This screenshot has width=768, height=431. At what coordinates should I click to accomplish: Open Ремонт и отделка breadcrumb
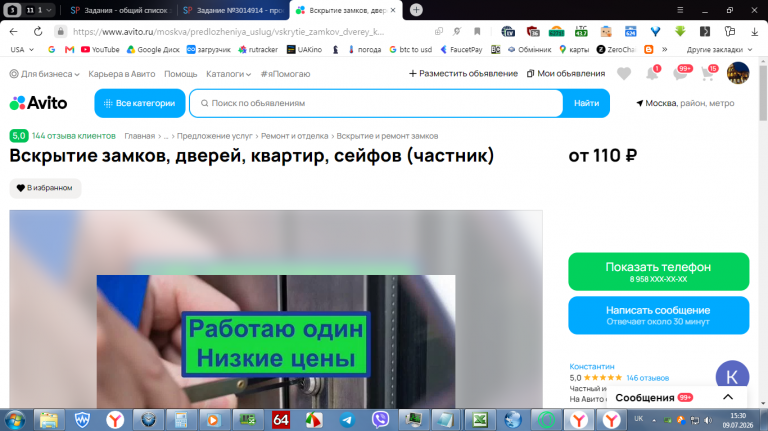(x=294, y=136)
